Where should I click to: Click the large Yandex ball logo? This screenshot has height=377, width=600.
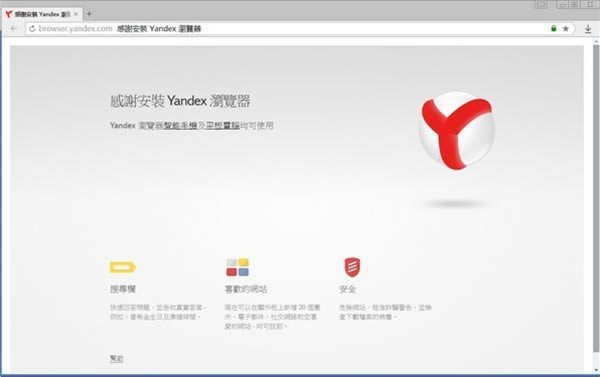click(x=457, y=130)
